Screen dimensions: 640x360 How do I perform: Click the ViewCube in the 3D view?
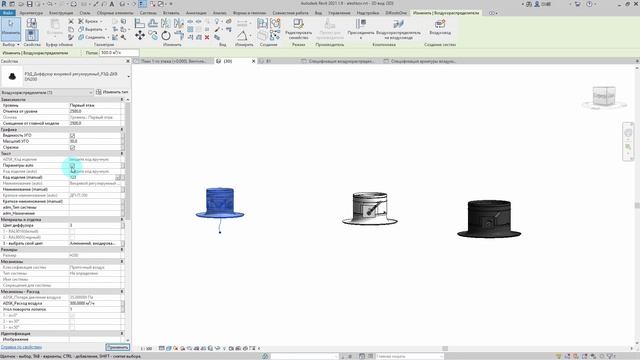(604, 96)
